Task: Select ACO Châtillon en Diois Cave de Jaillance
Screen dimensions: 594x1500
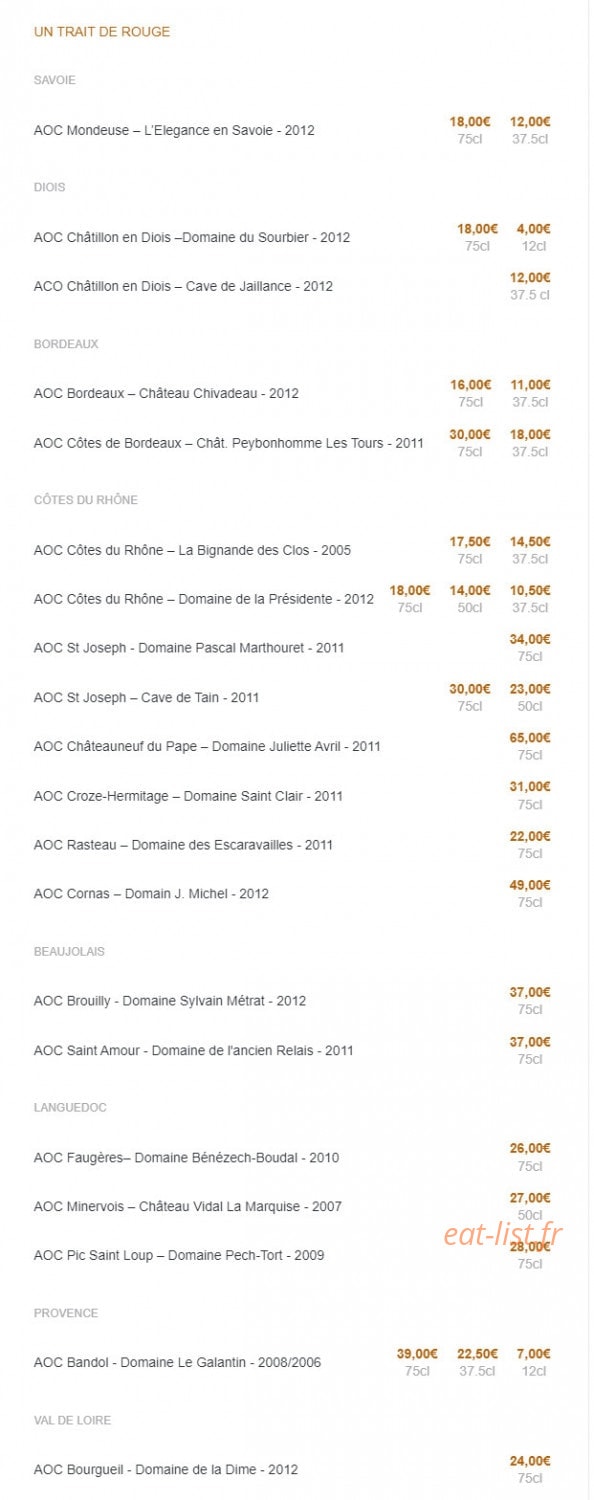Action: tap(183, 286)
